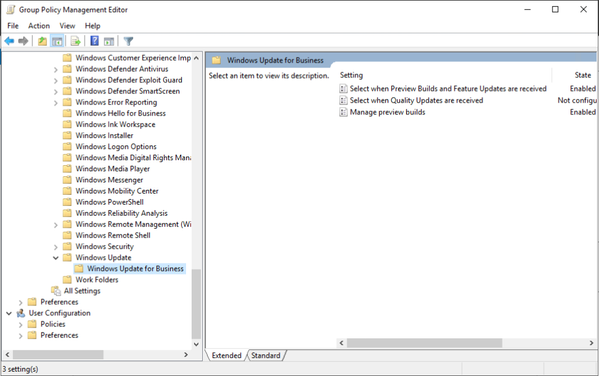Select the 'Manage preview builds' setting
This screenshot has width=599, height=376.
click(387, 112)
